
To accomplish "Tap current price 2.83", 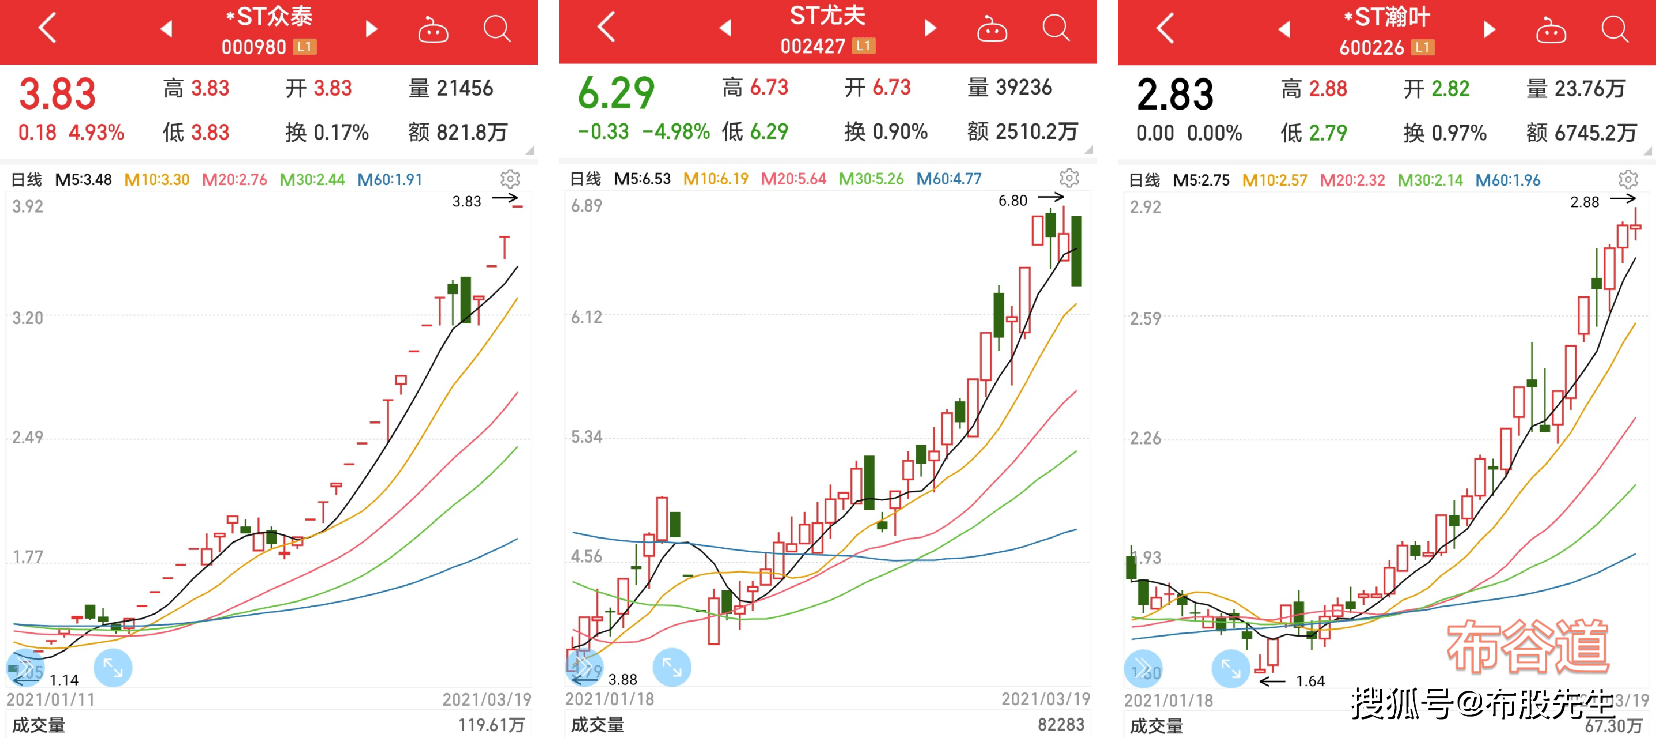I will 1175,95.
